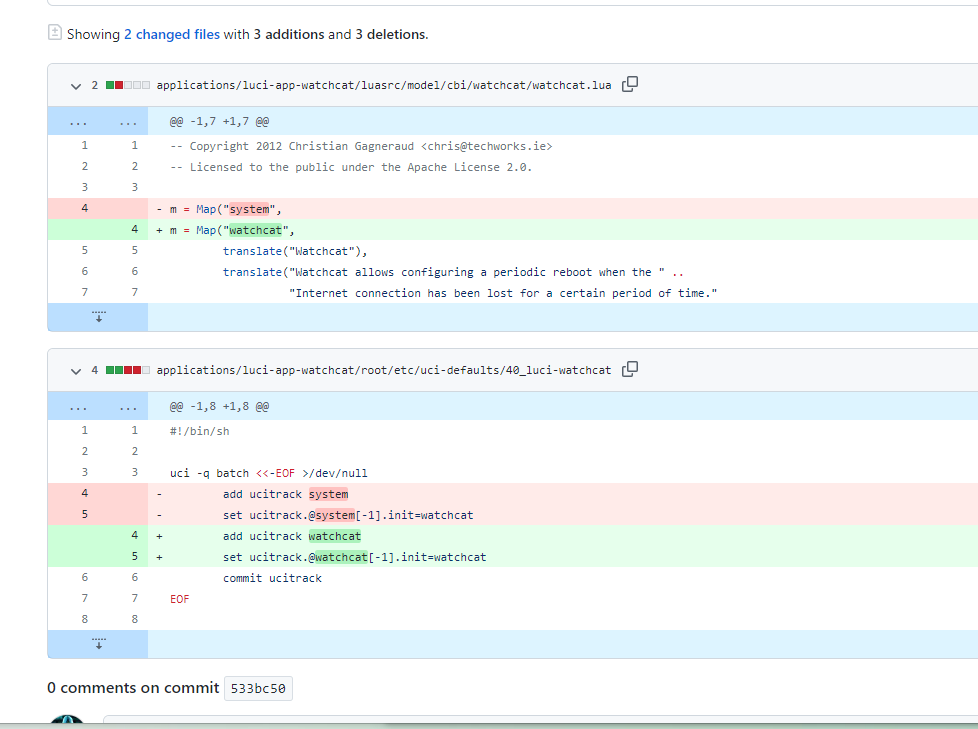Viewport: 978px width, 729px height.
Task: Expand hidden lines below the 40_luci-watchcat diff
Action: (97, 641)
